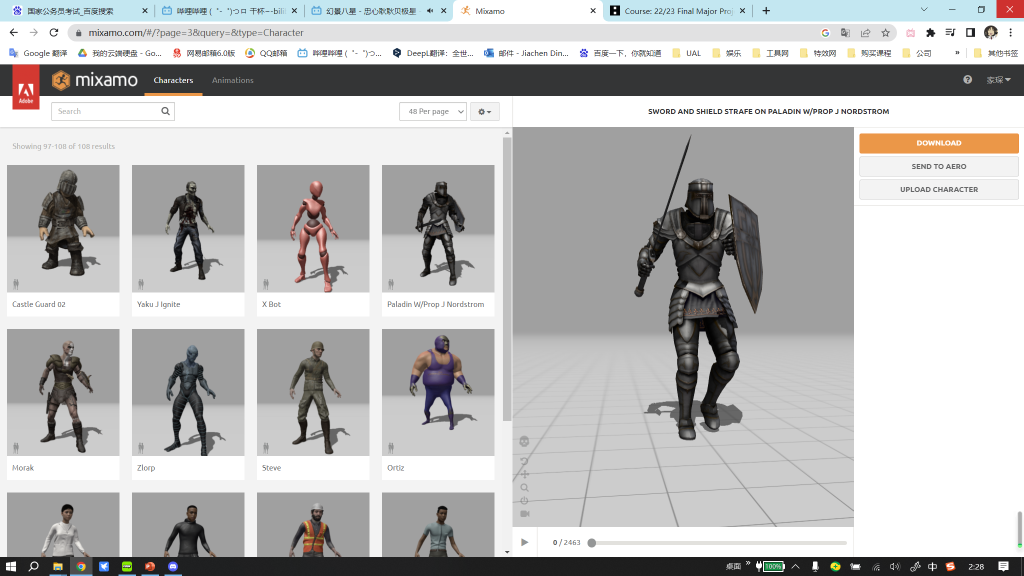1024x576 pixels.
Task: Open the extensions puzzle icon
Action: [931, 33]
